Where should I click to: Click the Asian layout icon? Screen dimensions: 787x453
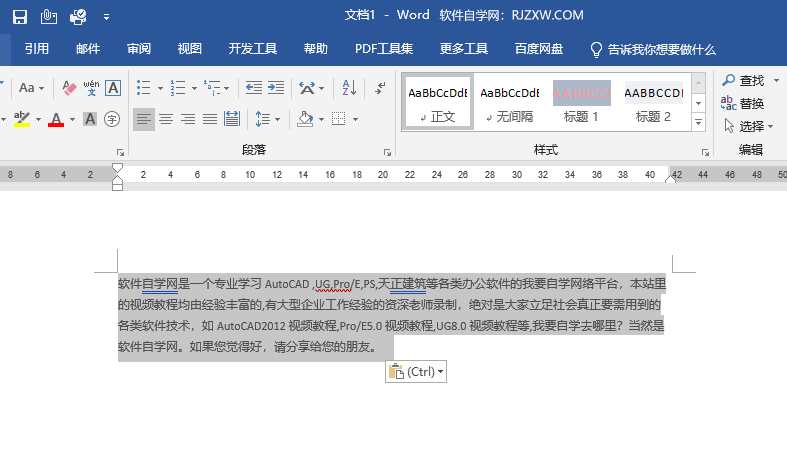[307, 88]
